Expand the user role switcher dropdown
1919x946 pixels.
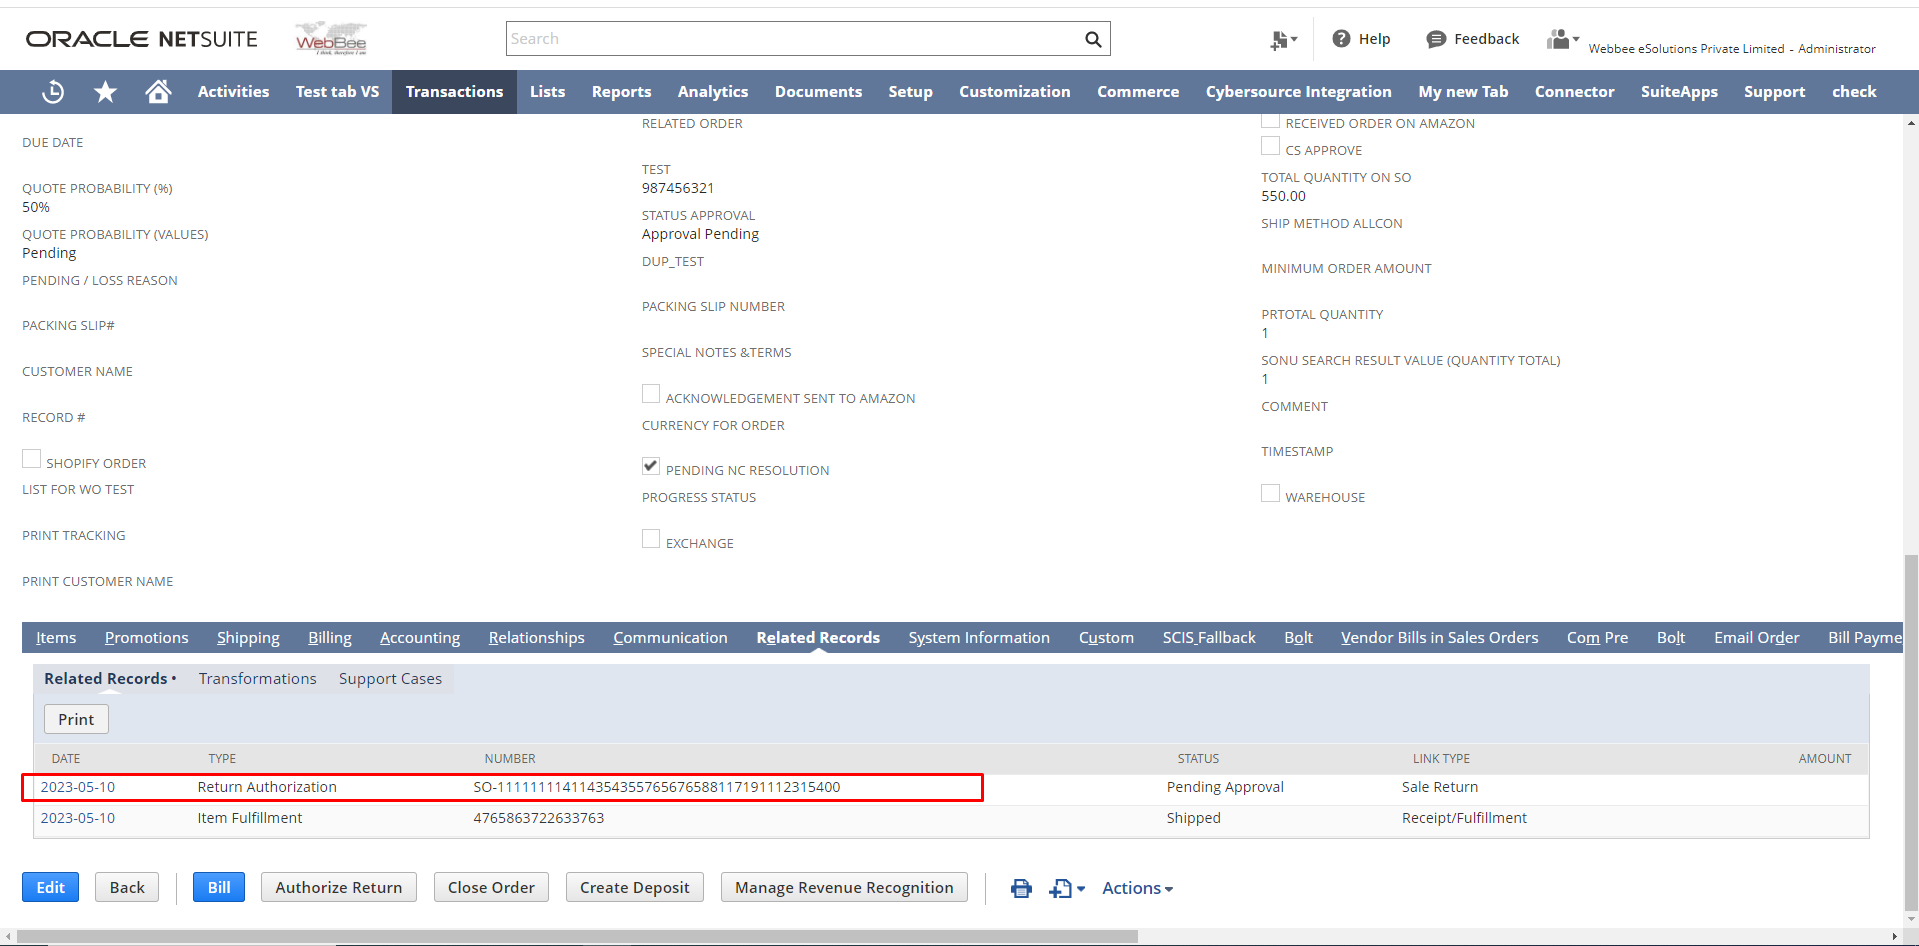pos(1562,39)
